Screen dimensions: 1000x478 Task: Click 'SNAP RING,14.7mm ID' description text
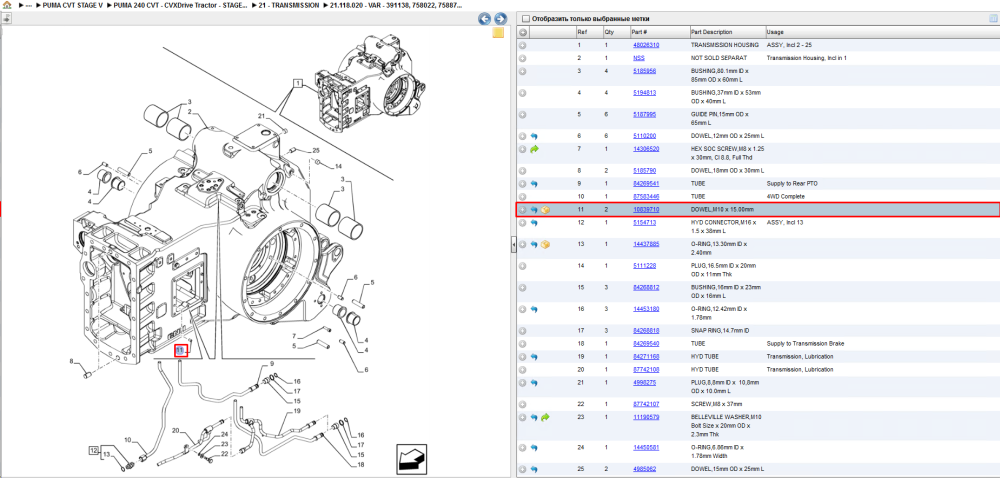tap(720, 331)
